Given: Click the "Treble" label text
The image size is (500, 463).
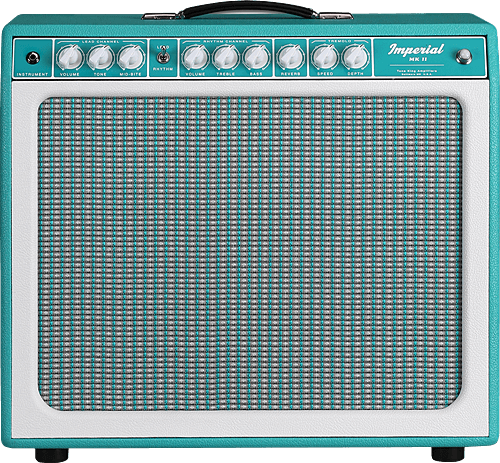Looking at the screenshot, I should click(226, 74).
